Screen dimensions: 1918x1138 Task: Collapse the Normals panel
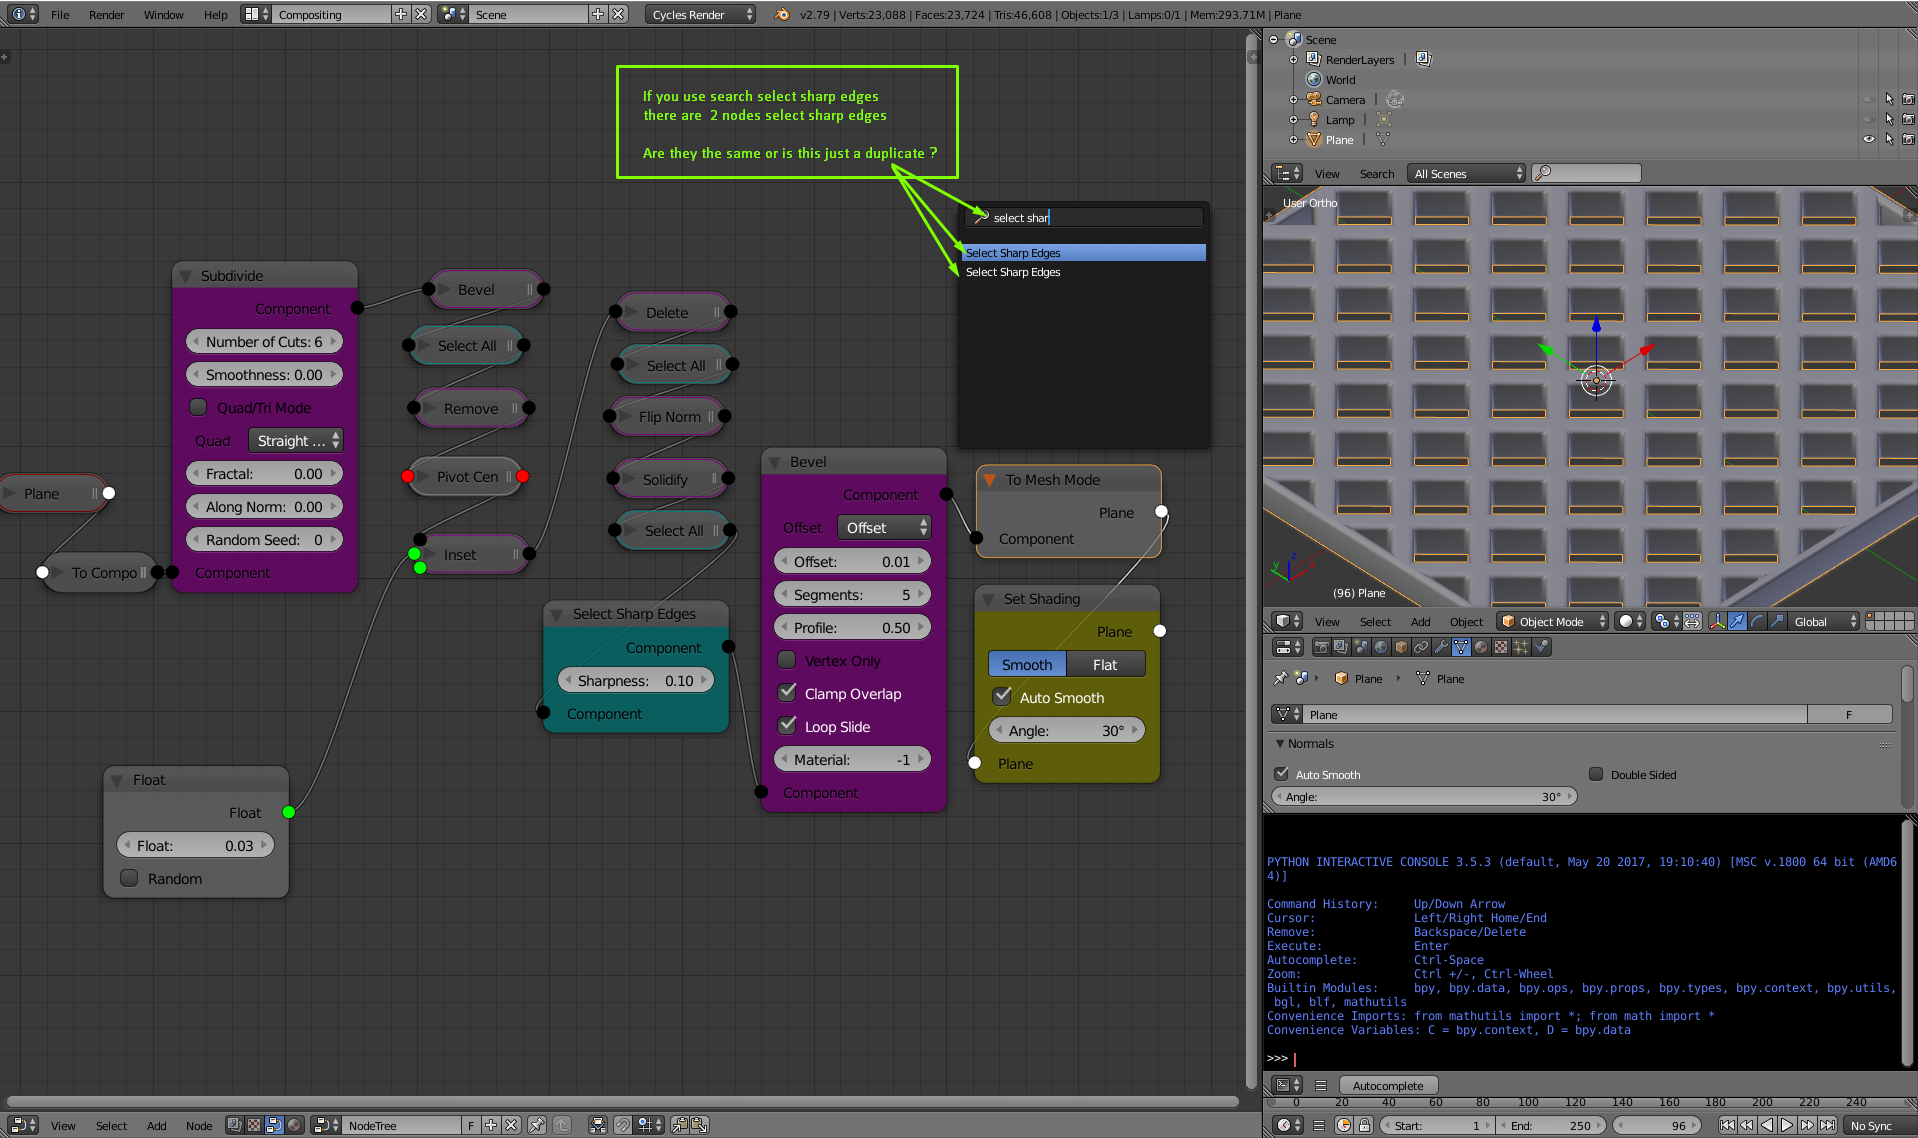click(1280, 743)
